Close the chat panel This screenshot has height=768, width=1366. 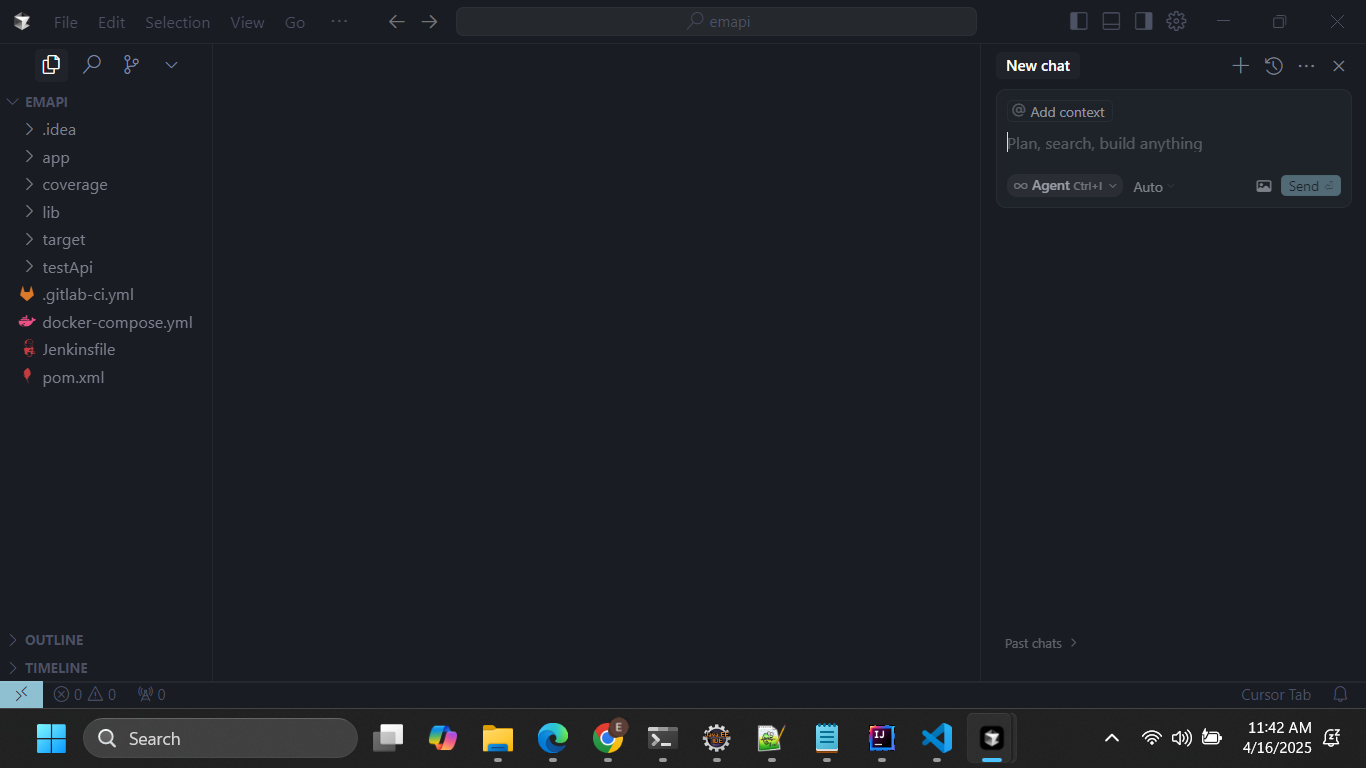1339,66
